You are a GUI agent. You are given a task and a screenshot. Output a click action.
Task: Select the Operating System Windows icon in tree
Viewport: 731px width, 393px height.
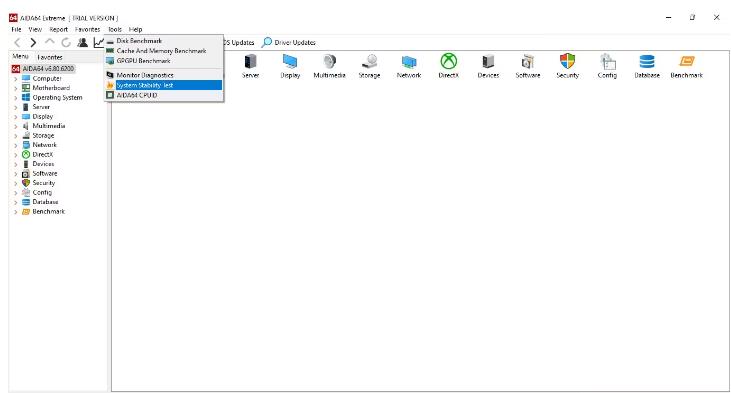[x=26, y=97]
